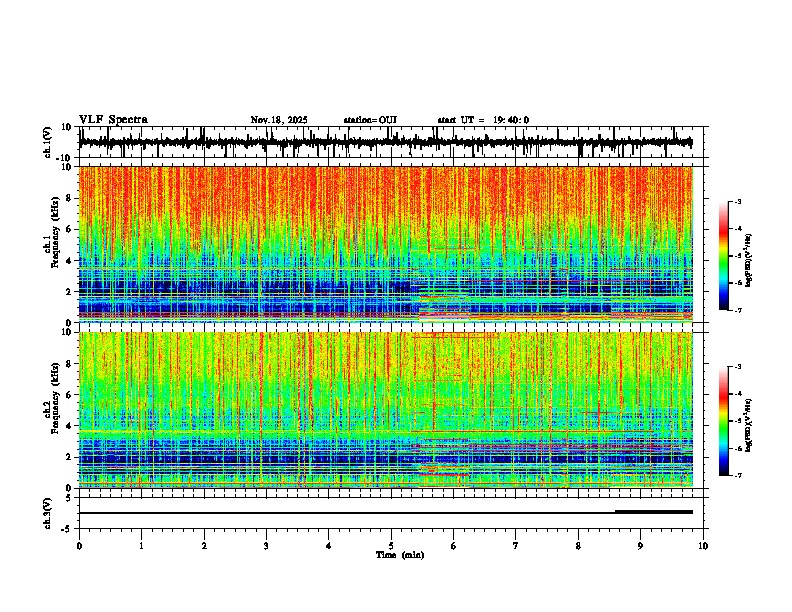Click the '-3' tick on ch.2 color bar
The width and height of the screenshot is (792, 612).
pyautogui.click(x=738, y=367)
